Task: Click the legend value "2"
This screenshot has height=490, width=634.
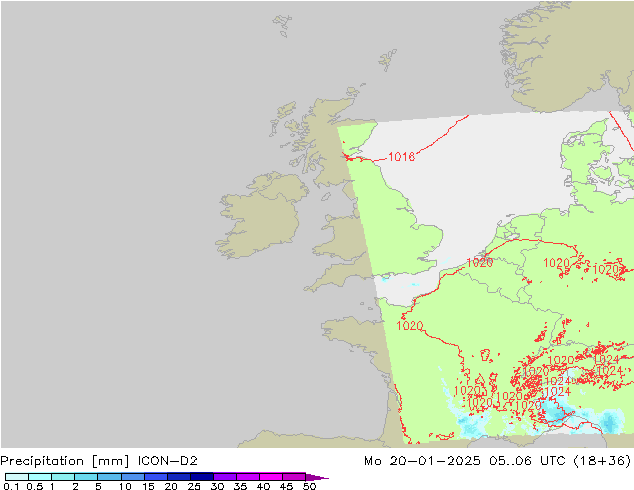Action: pos(75,486)
